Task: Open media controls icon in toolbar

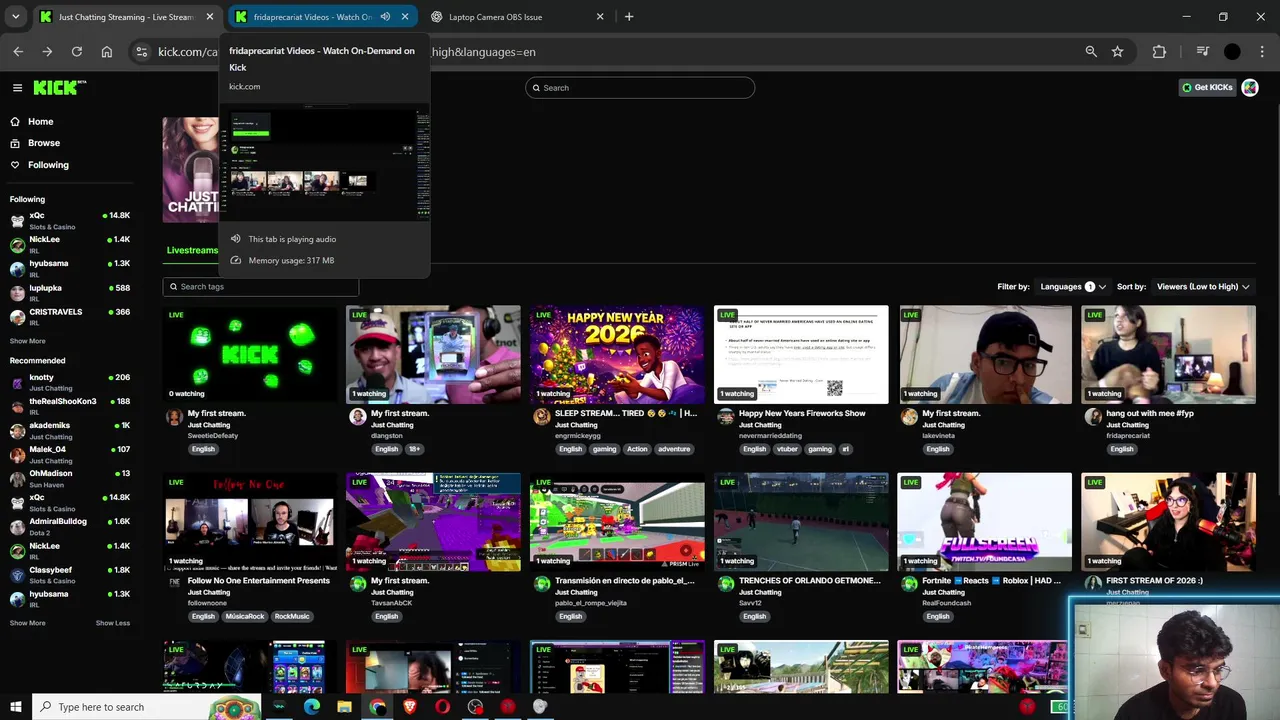Action: pyautogui.click(x=1203, y=52)
